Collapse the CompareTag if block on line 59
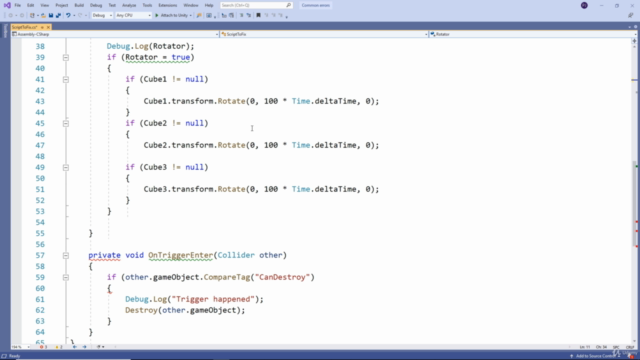The width and height of the screenshot is (640, 360). click(66, 278)
